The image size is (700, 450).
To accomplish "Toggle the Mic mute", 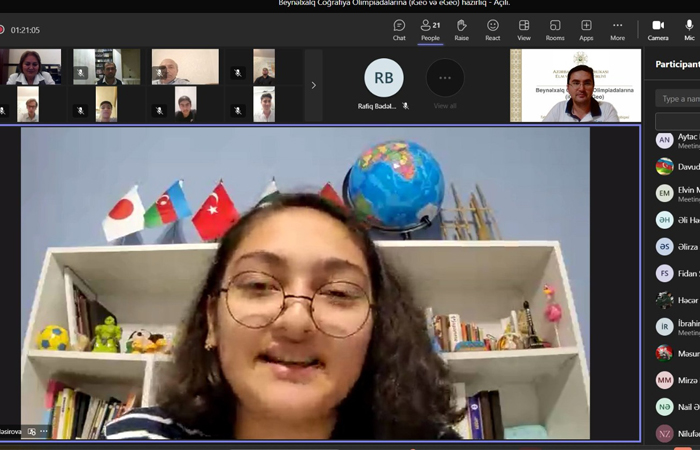I will (x=689, y=30).
